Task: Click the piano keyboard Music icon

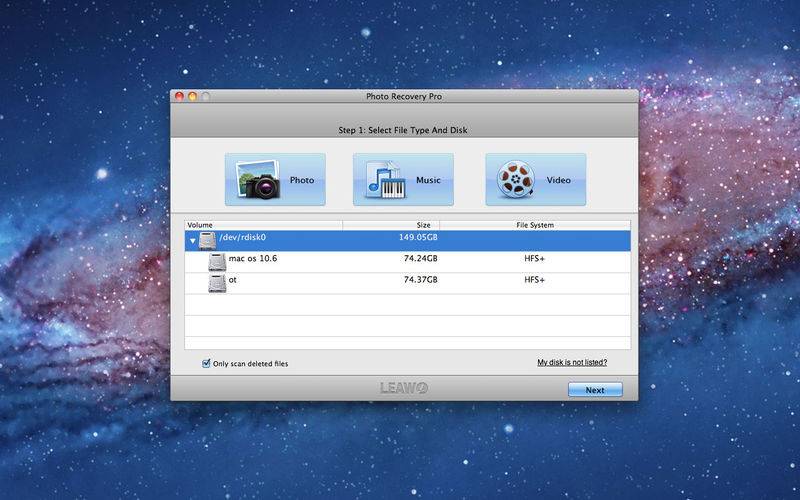Action: coord(386,180)
